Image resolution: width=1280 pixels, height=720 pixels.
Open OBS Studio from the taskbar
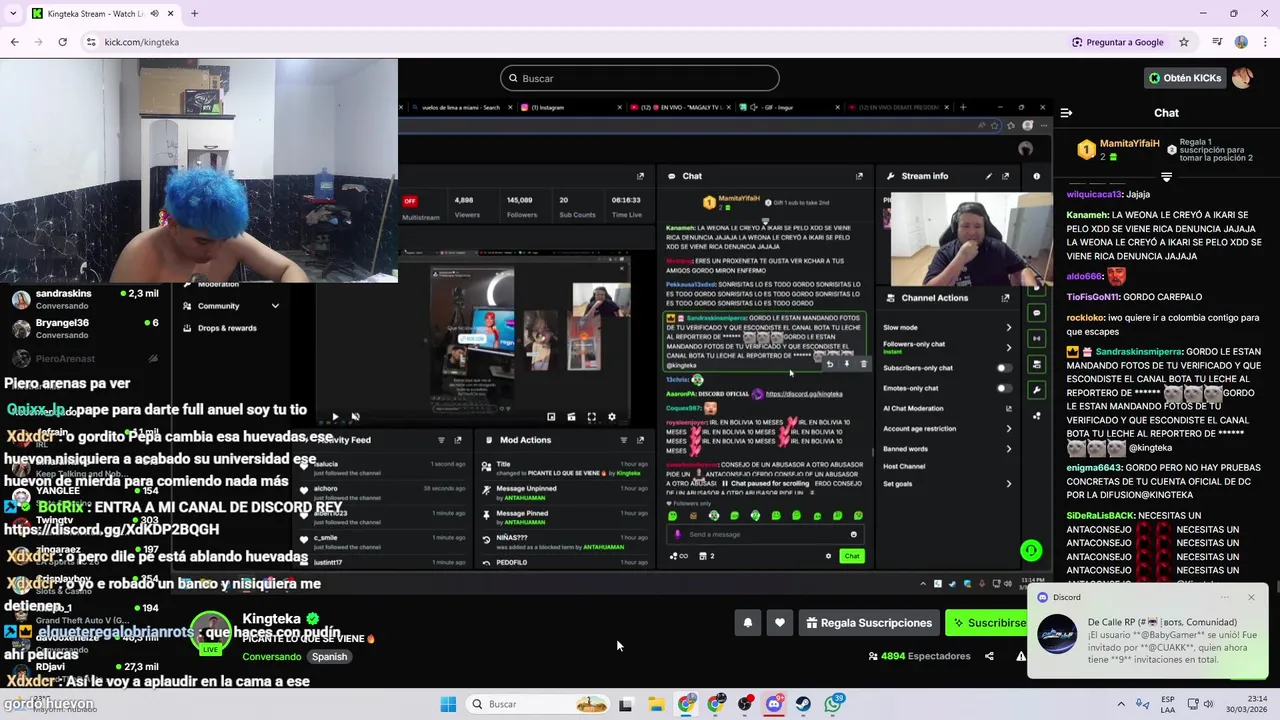click(745, 704)
